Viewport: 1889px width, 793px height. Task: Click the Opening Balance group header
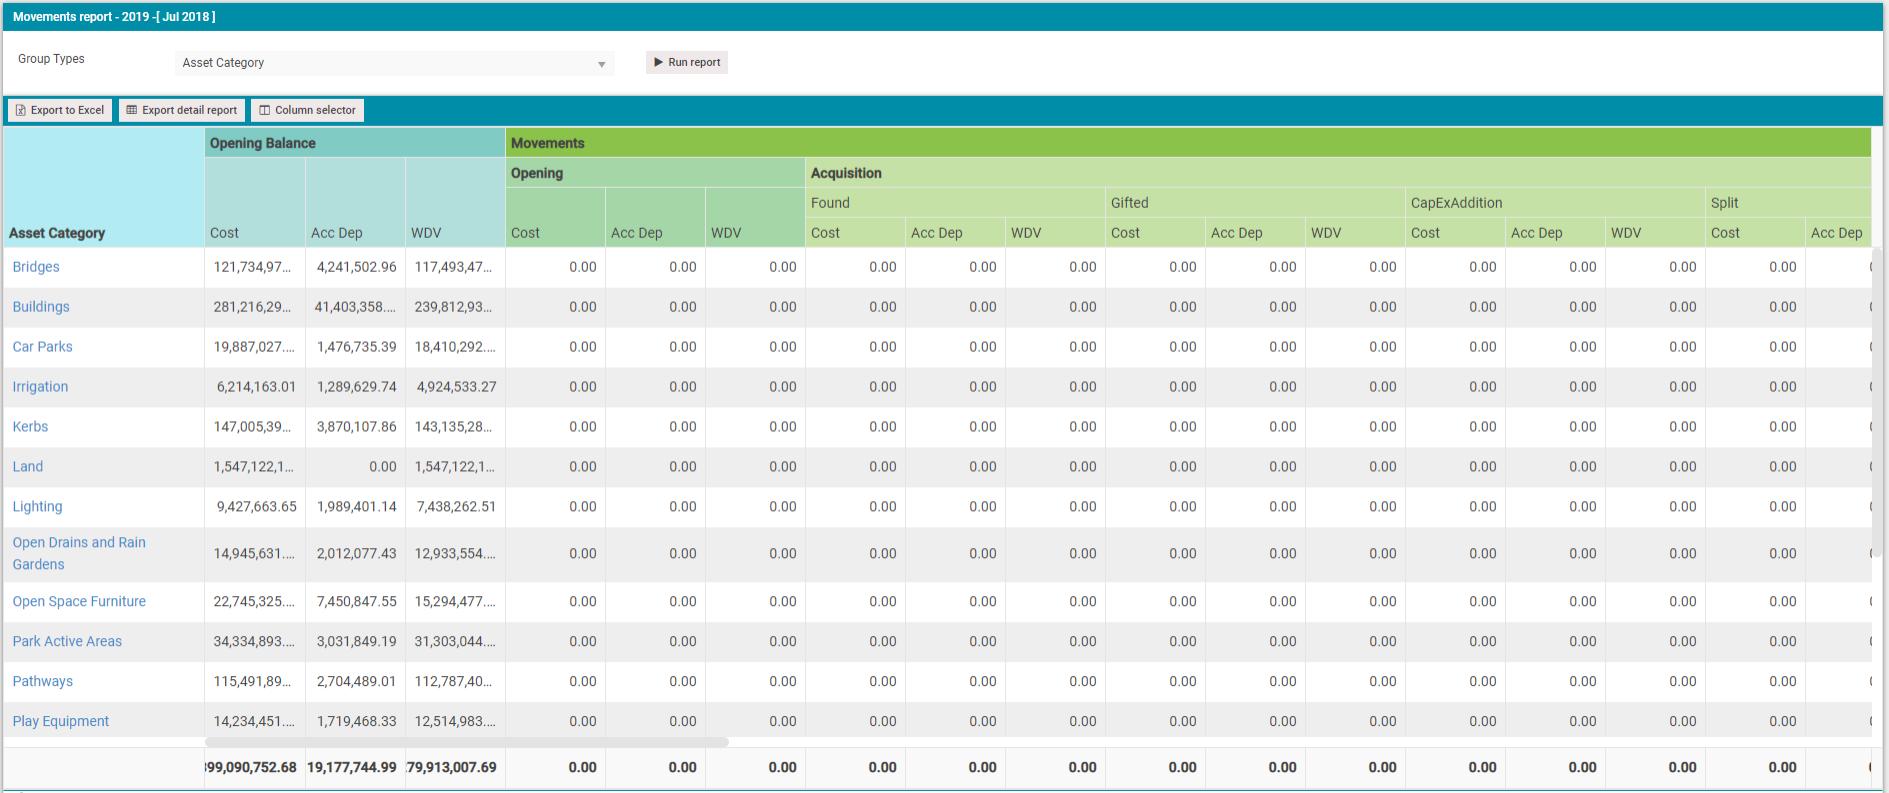[355, 143]
